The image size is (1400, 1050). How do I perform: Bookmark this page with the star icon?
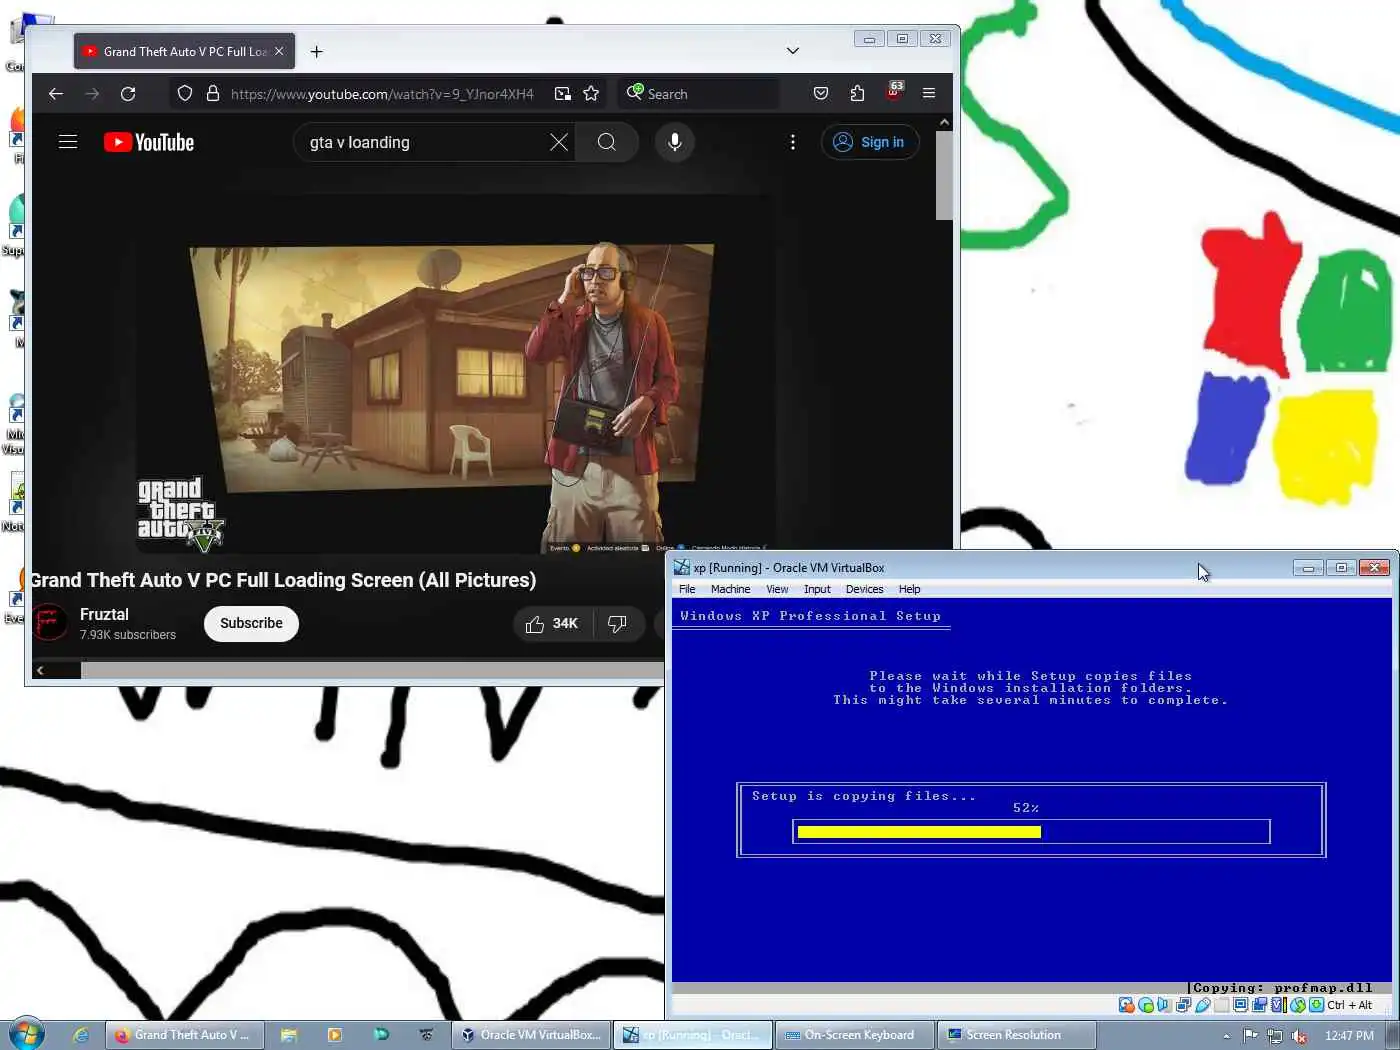tap(591, 93)
